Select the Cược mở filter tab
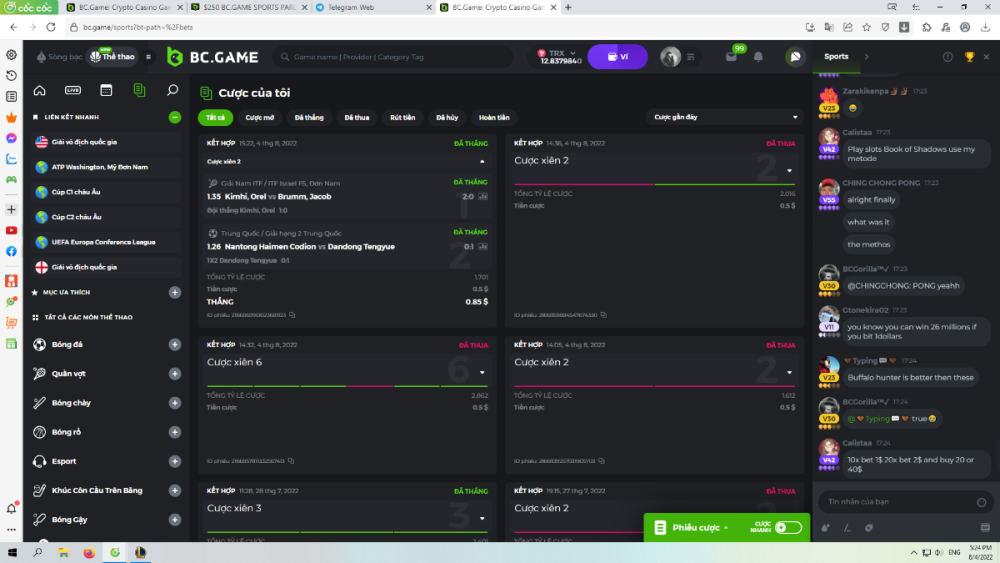The width and height of the screenshot is (1000, 563). pos(260,118)
